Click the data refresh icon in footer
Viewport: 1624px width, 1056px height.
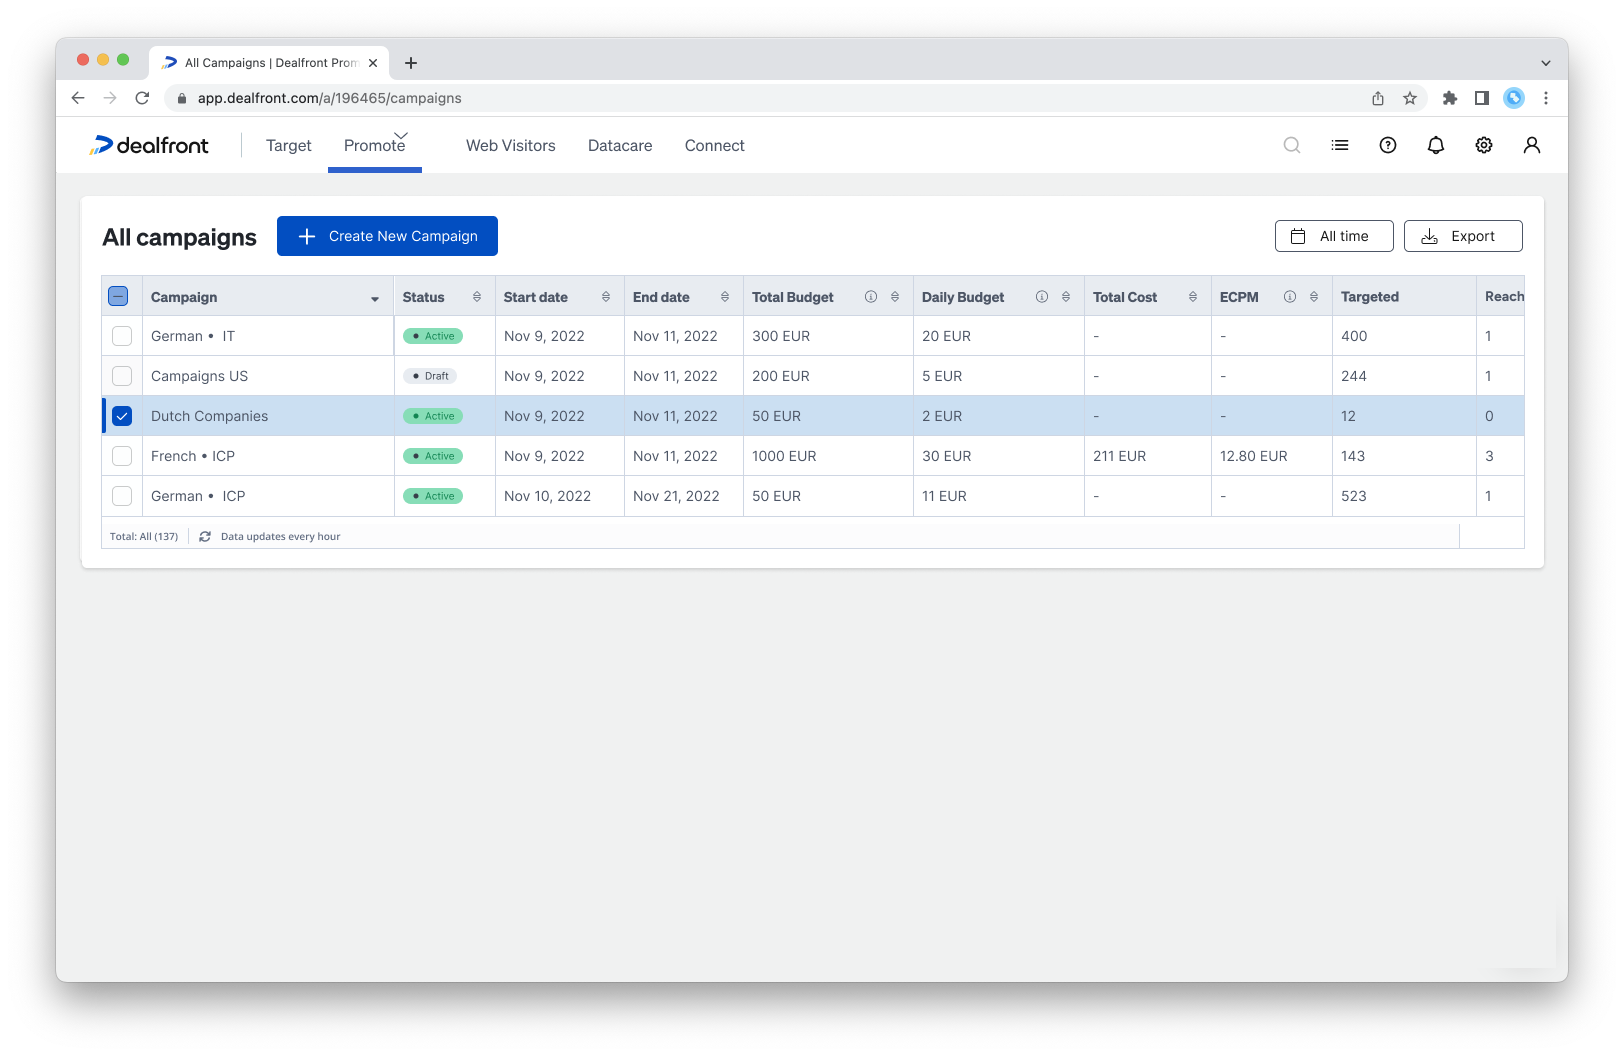[x=205, y=537]
